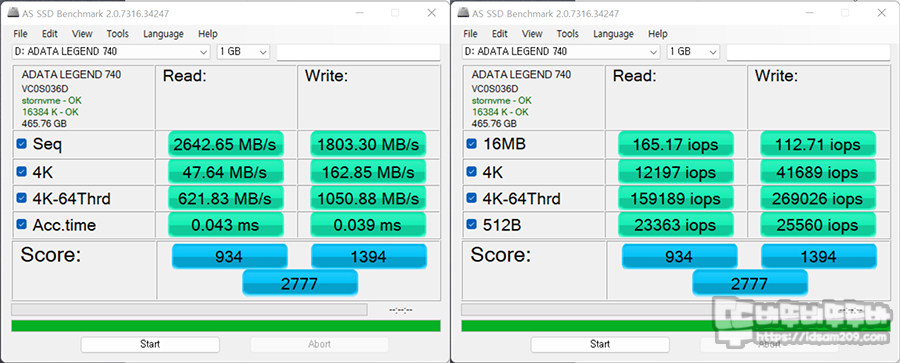
Task: Uncheck the Seq test checkbox in left window
Action: coord(21,144)
